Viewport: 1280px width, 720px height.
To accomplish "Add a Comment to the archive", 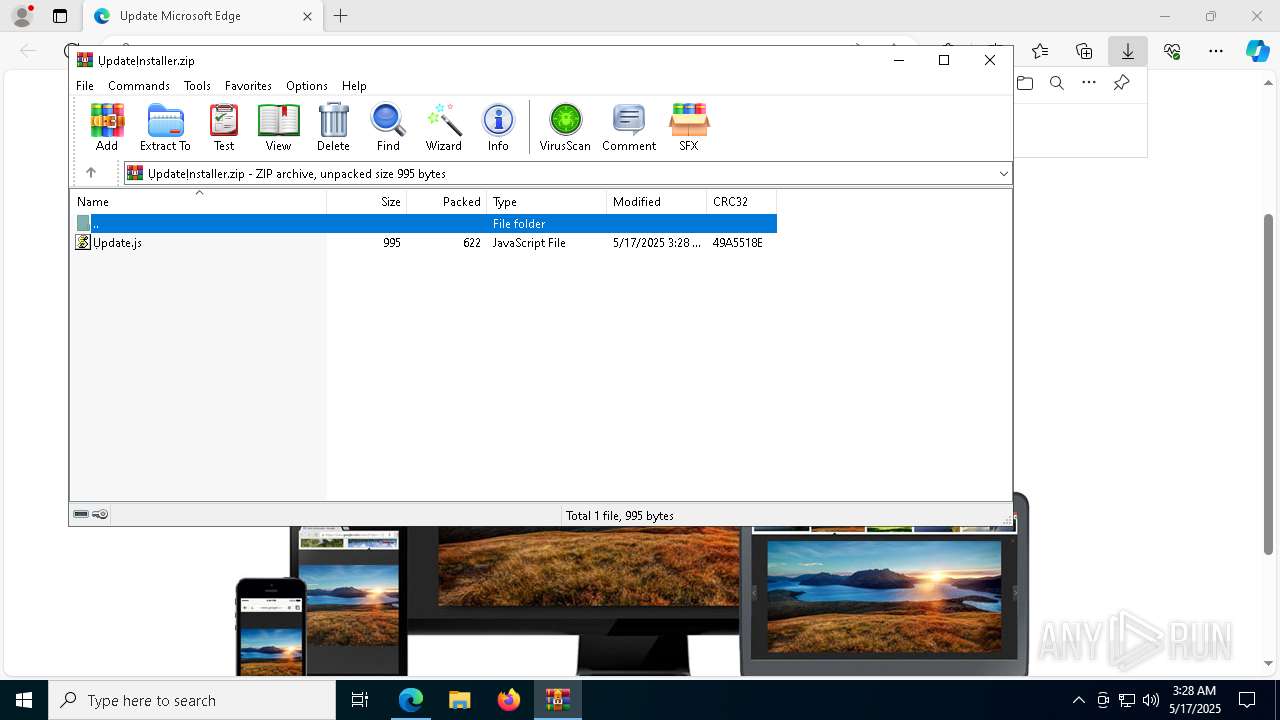I will (x=629, y=127).
